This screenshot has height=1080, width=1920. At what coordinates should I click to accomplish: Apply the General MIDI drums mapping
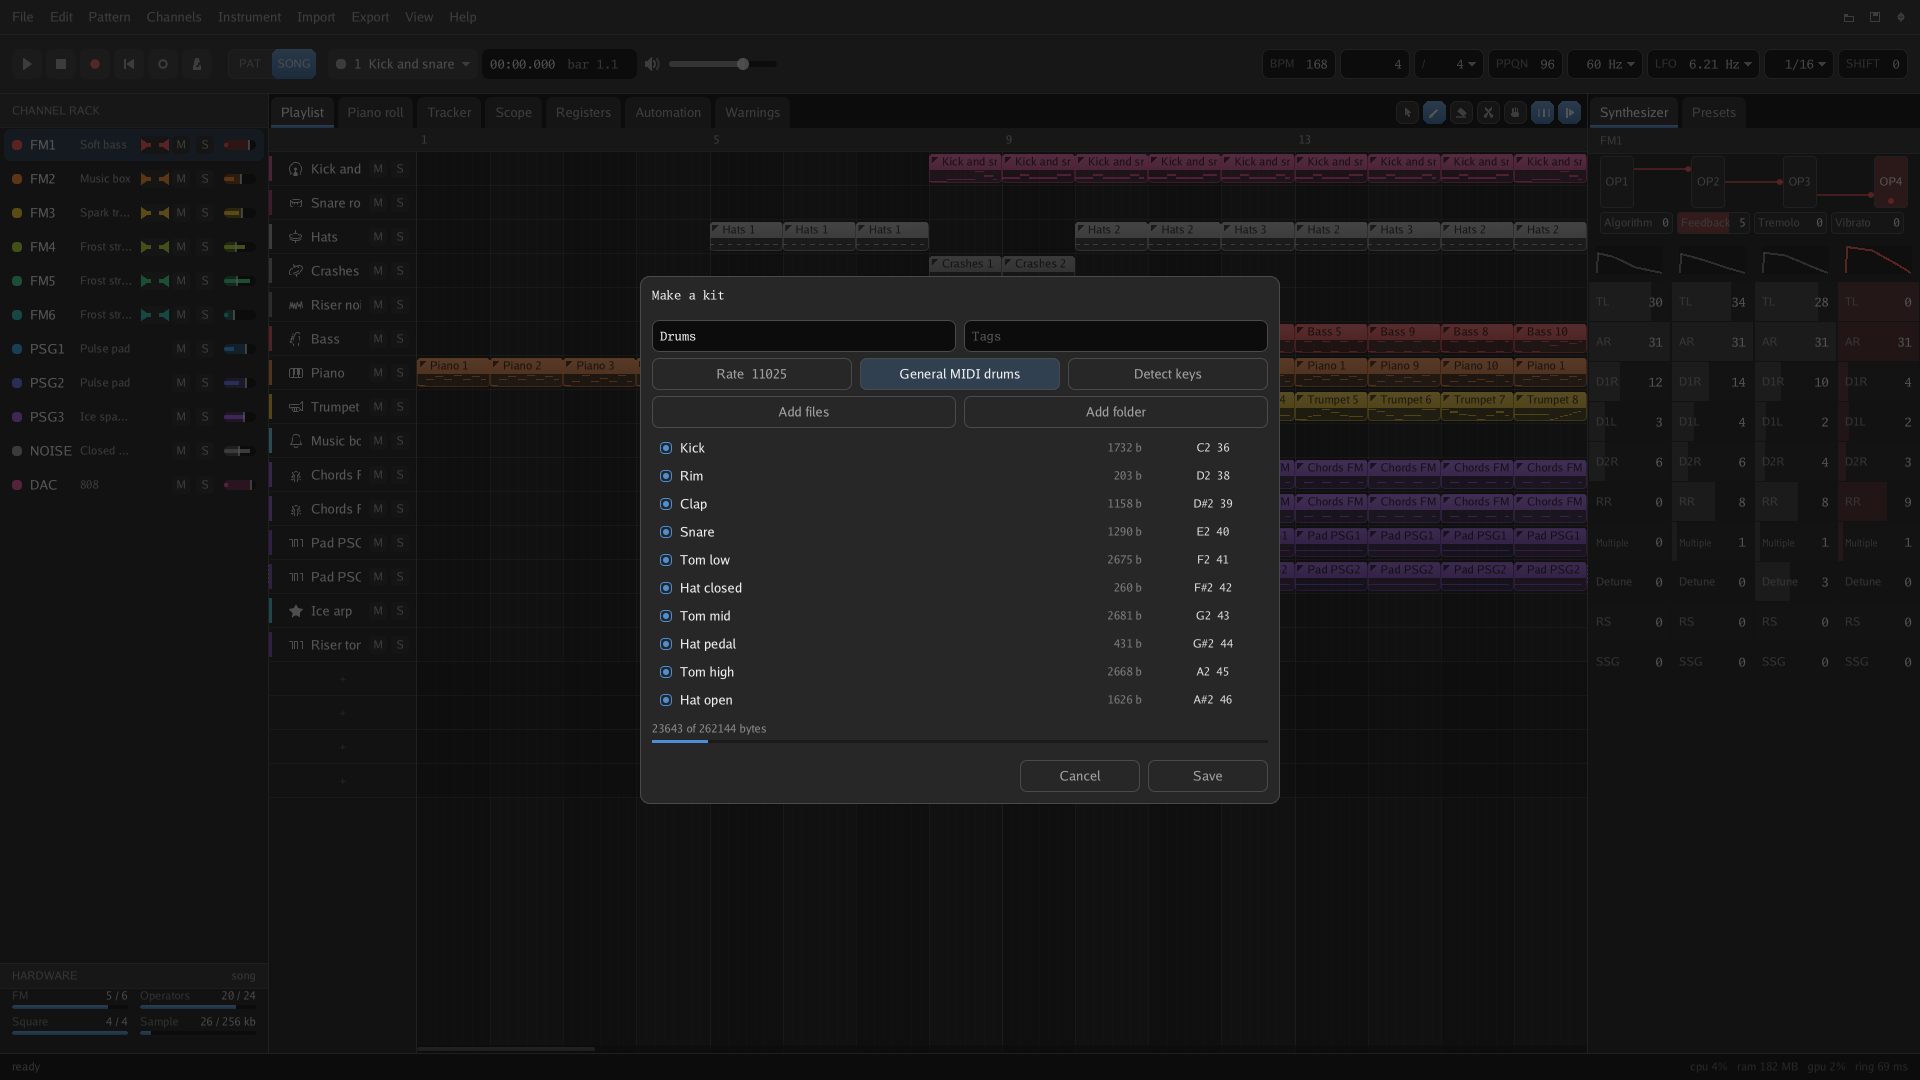pyautogui.click(x=960, y=374)
